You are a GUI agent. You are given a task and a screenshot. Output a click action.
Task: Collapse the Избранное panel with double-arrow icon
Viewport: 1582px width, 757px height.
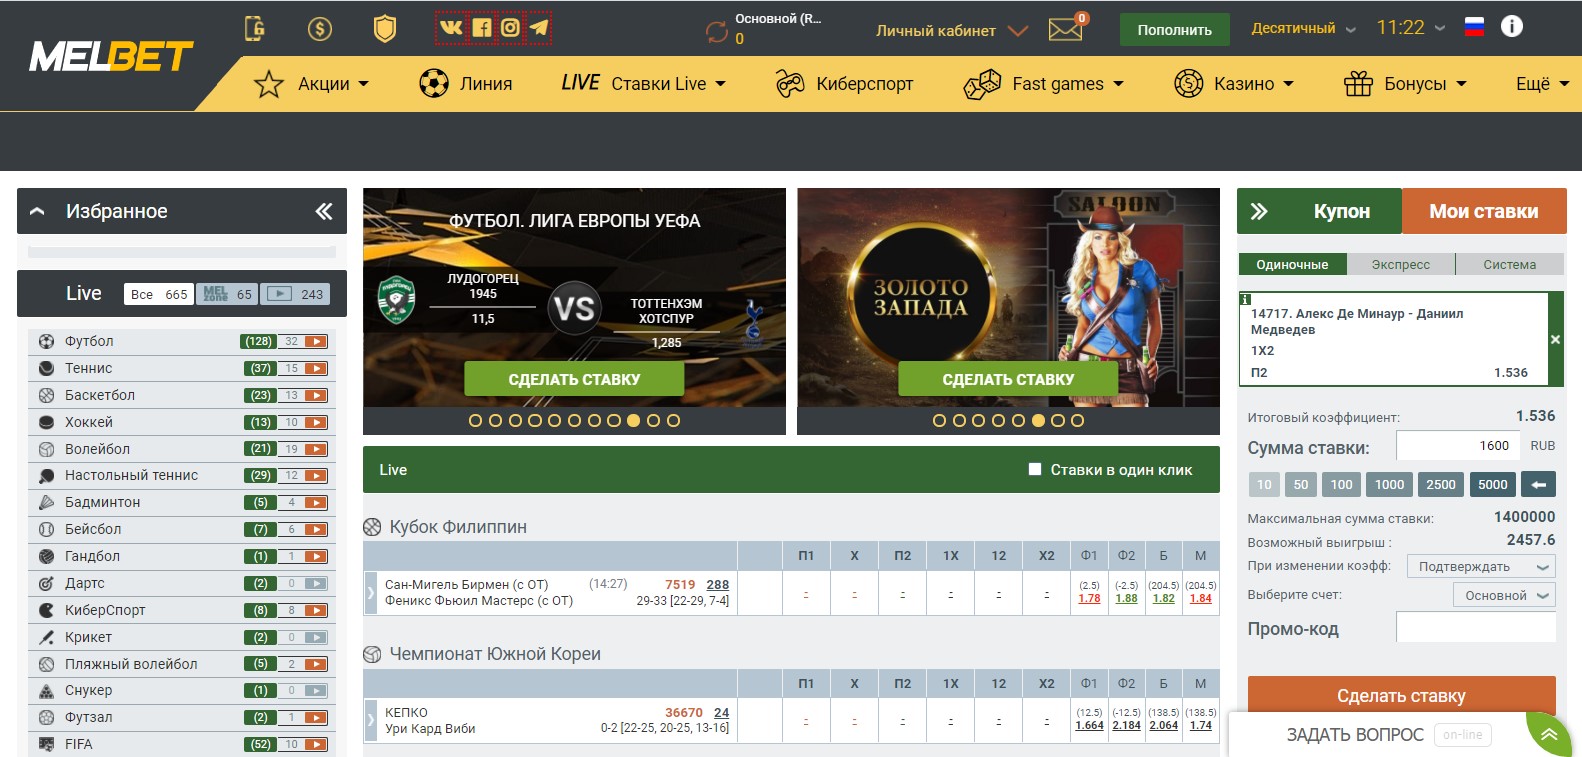point(324,211)
